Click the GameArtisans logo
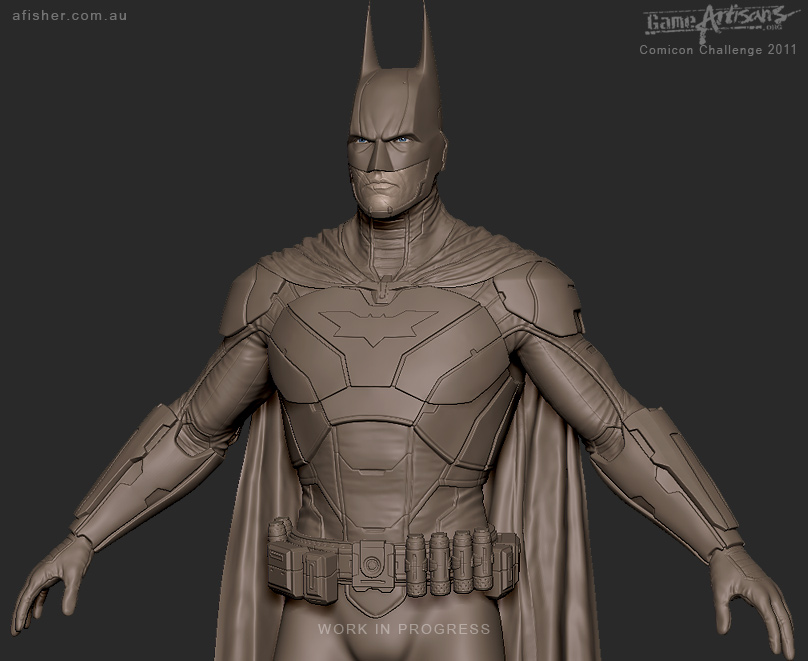This screenshot has width=808, height=661. (721, 23)
